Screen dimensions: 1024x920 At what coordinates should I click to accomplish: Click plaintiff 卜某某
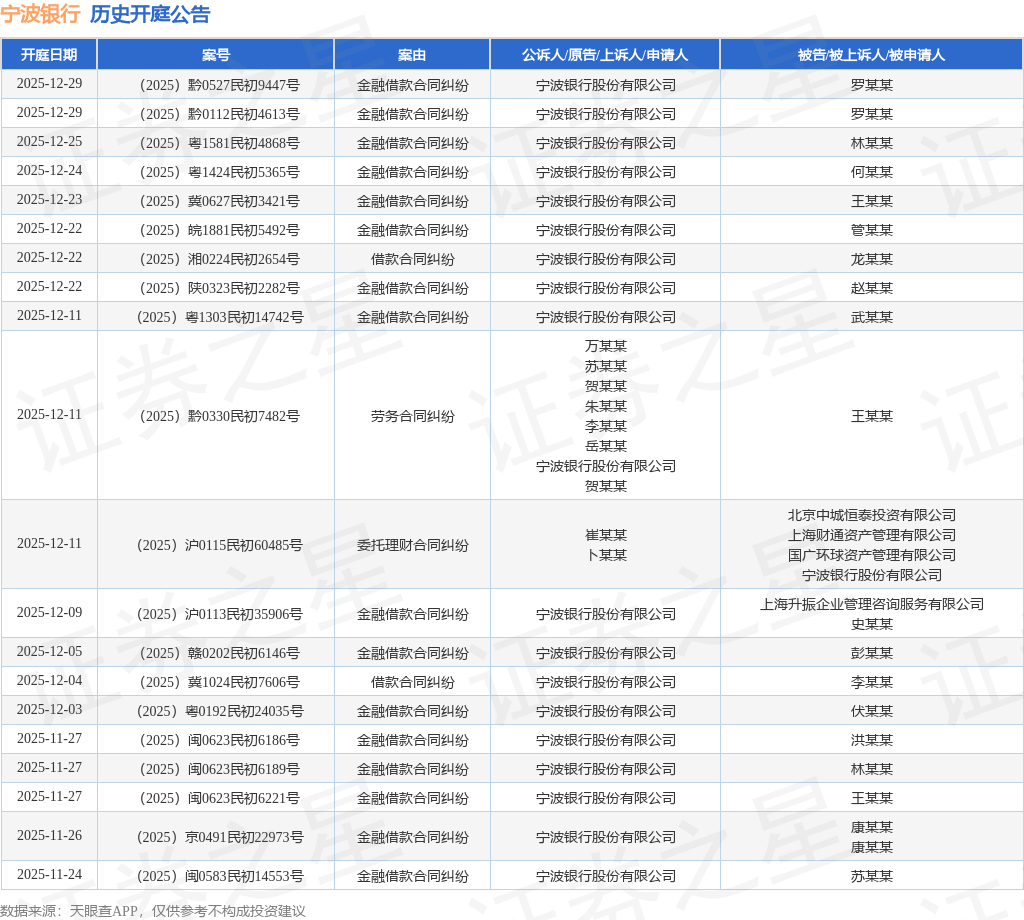coord(605,555)
